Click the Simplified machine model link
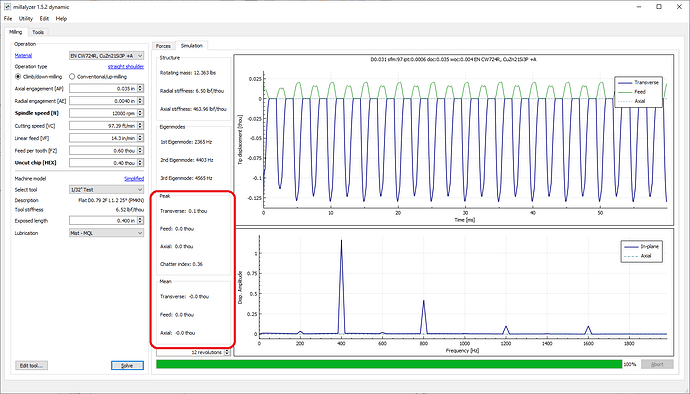Screen dimensions: 690x394 pos(134,179)
